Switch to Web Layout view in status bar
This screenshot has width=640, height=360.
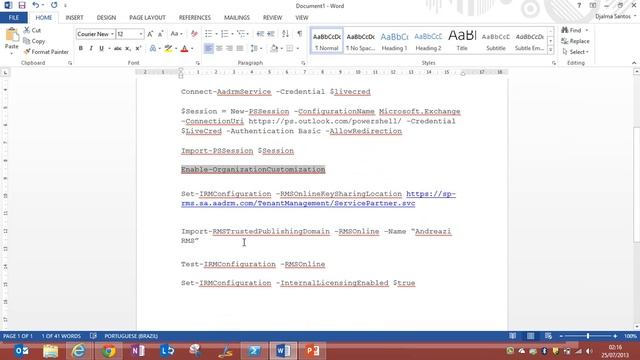(x=548, y=336)
